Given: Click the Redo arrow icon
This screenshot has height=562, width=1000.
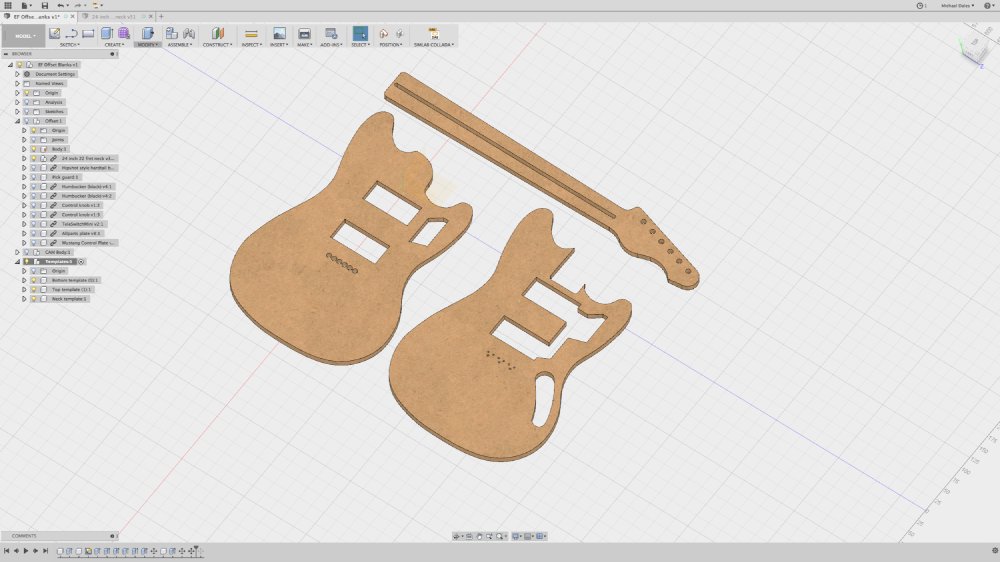Looking at the screenshot, I should click(78, 5).
